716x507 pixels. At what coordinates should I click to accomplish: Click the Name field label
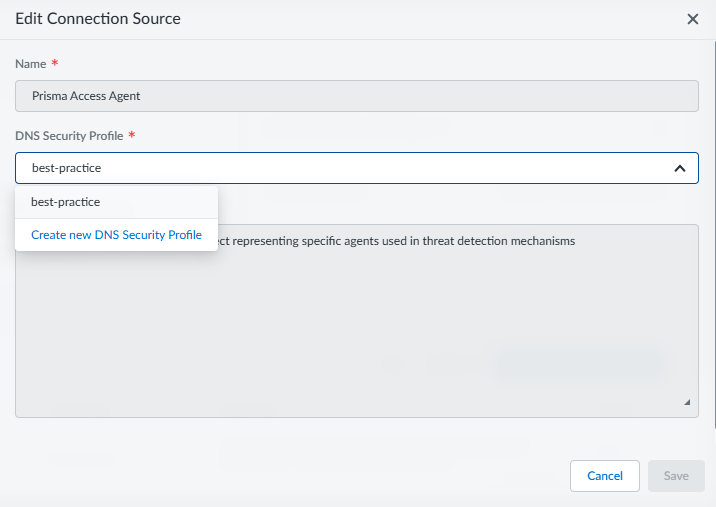[x=31, y=64]
